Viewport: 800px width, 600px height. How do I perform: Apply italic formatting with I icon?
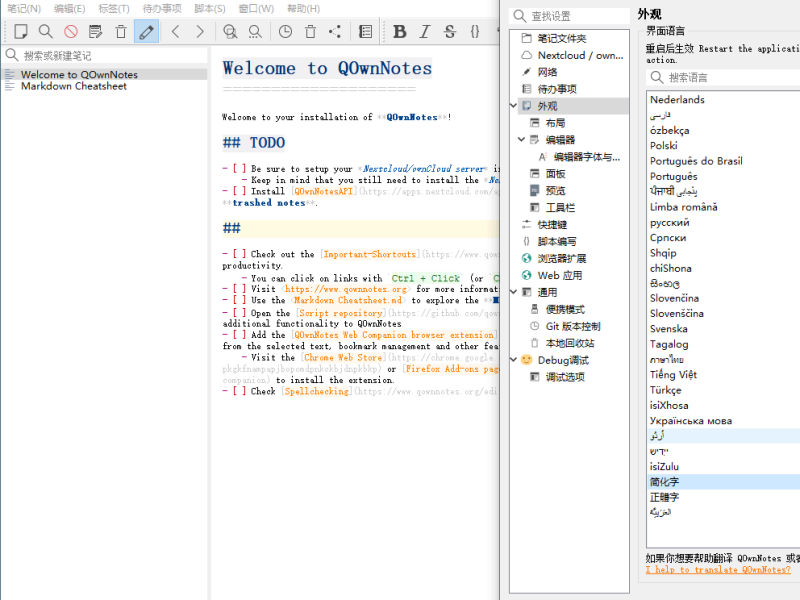click(x=424, y=32)
